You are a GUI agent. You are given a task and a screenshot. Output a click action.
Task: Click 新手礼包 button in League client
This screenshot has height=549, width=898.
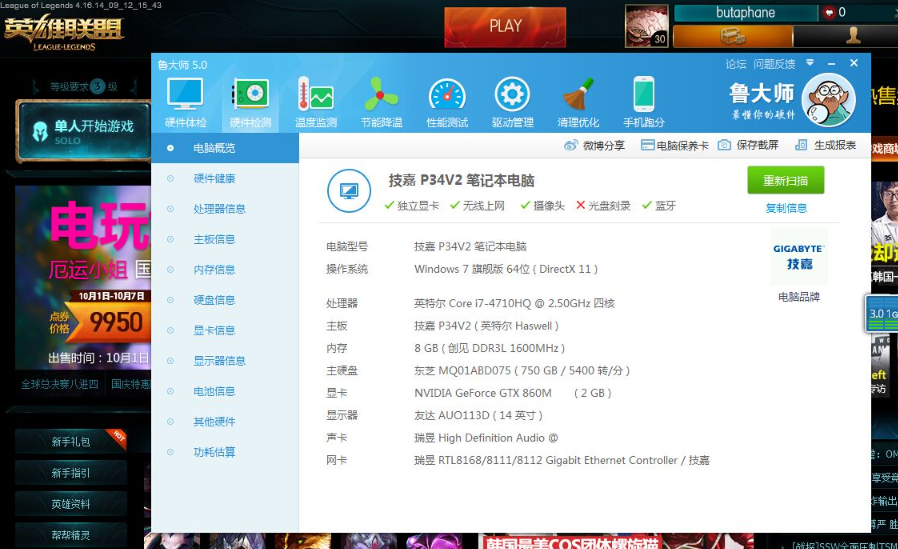(71, 442)
